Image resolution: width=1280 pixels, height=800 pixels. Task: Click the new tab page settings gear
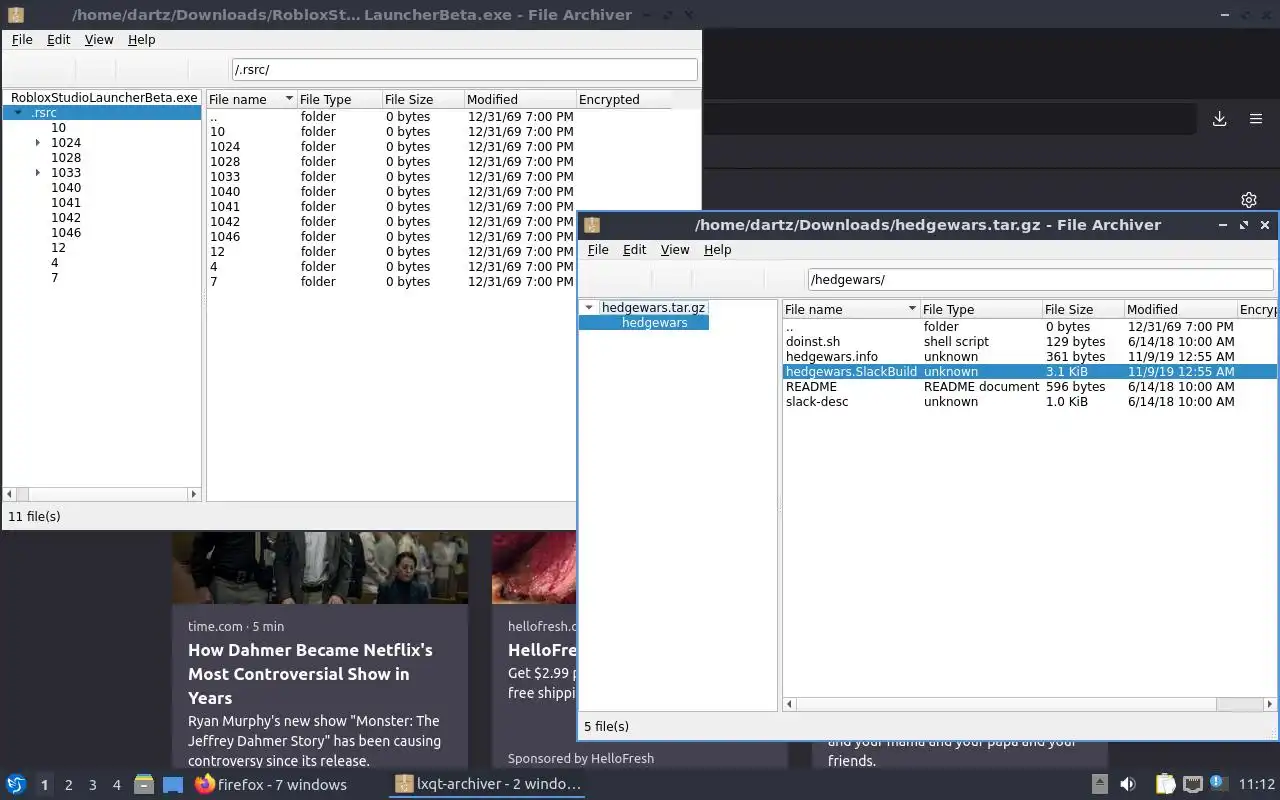pos(1248,200)
